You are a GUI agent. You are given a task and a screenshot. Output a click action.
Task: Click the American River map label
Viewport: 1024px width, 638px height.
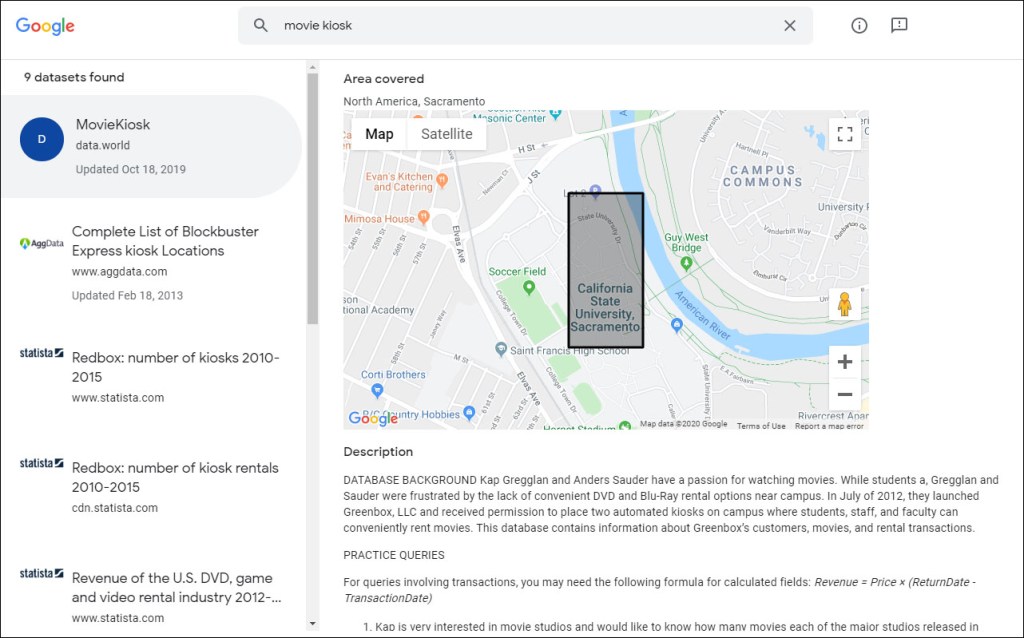(x=703, y=315)
